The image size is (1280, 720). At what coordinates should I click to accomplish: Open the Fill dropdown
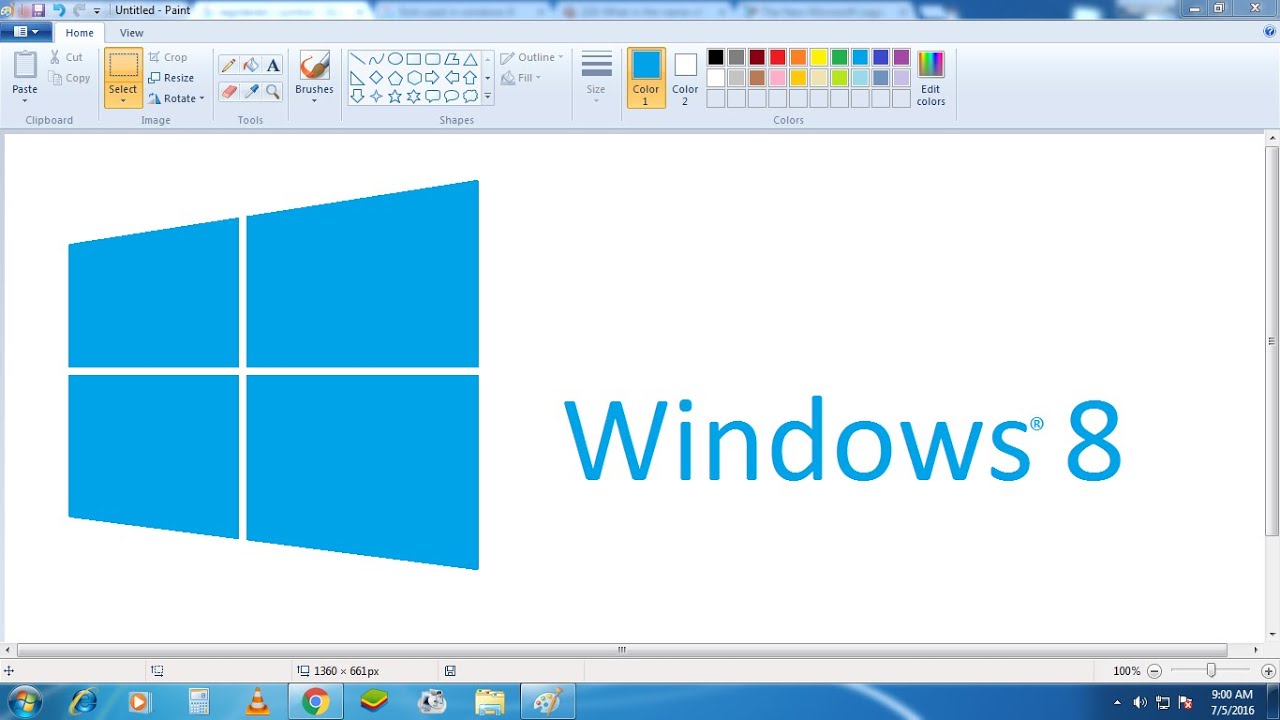click(x=521, y=78)
